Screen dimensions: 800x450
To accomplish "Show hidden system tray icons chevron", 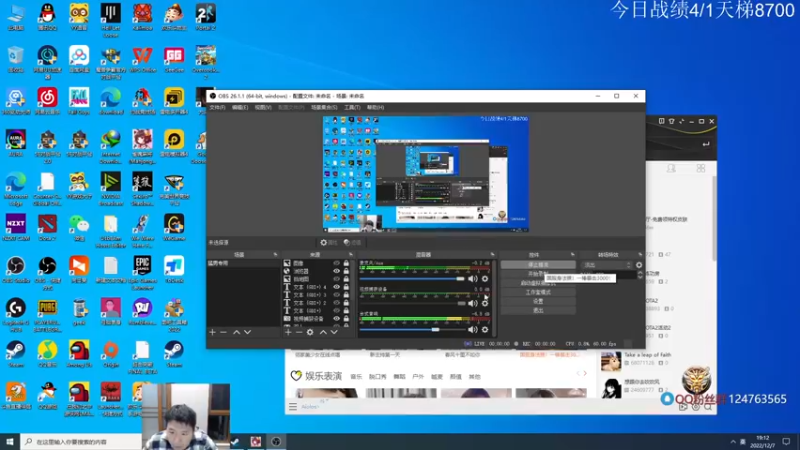I will pyautogui.click(x=733, y=441).
